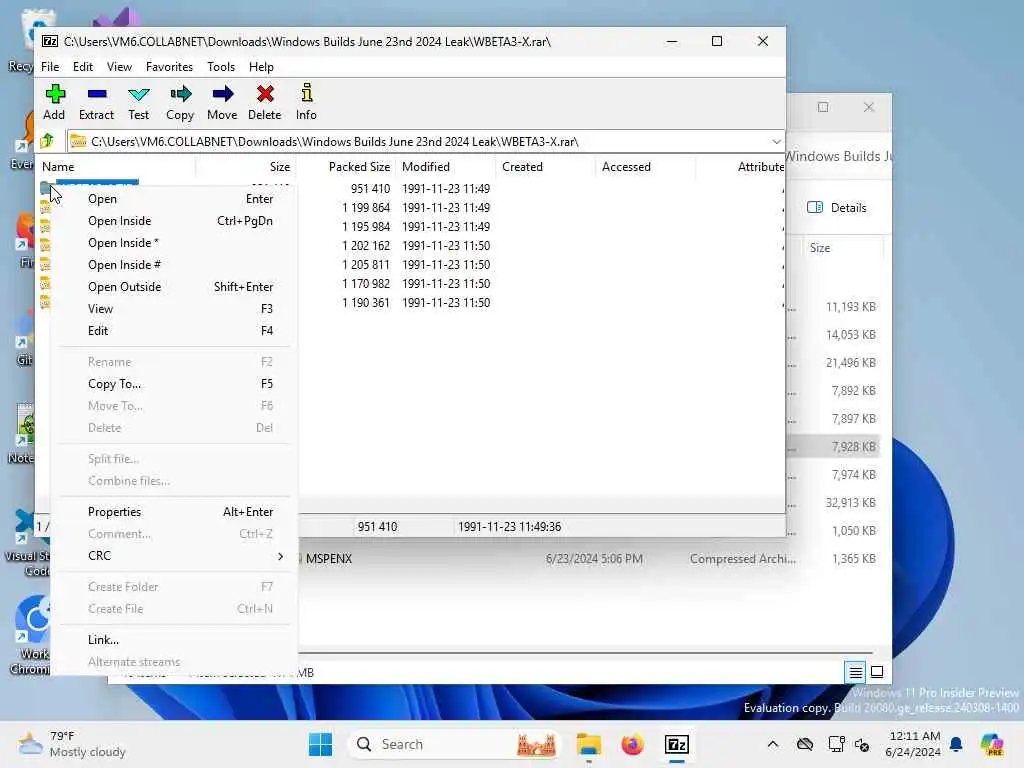This screenshot has width=1024, height=768.
Task: Choose Open Outside in context menu
Action: coord(174,287)
